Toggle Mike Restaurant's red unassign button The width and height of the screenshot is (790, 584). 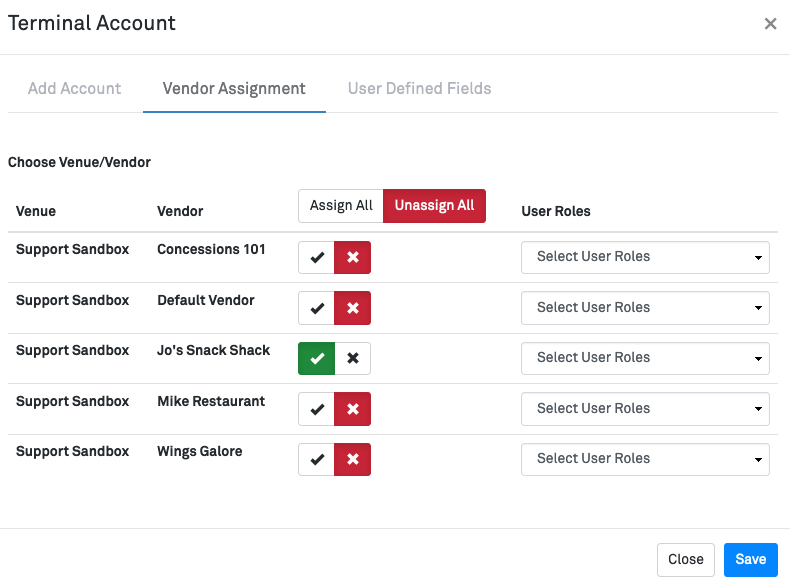click(x=352, y=409)
